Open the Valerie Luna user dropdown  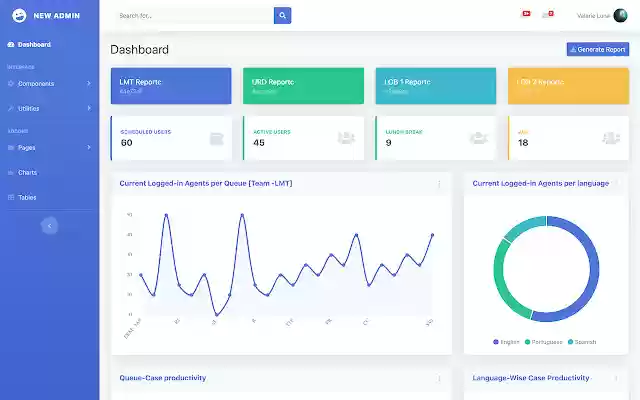coord(602,16)
